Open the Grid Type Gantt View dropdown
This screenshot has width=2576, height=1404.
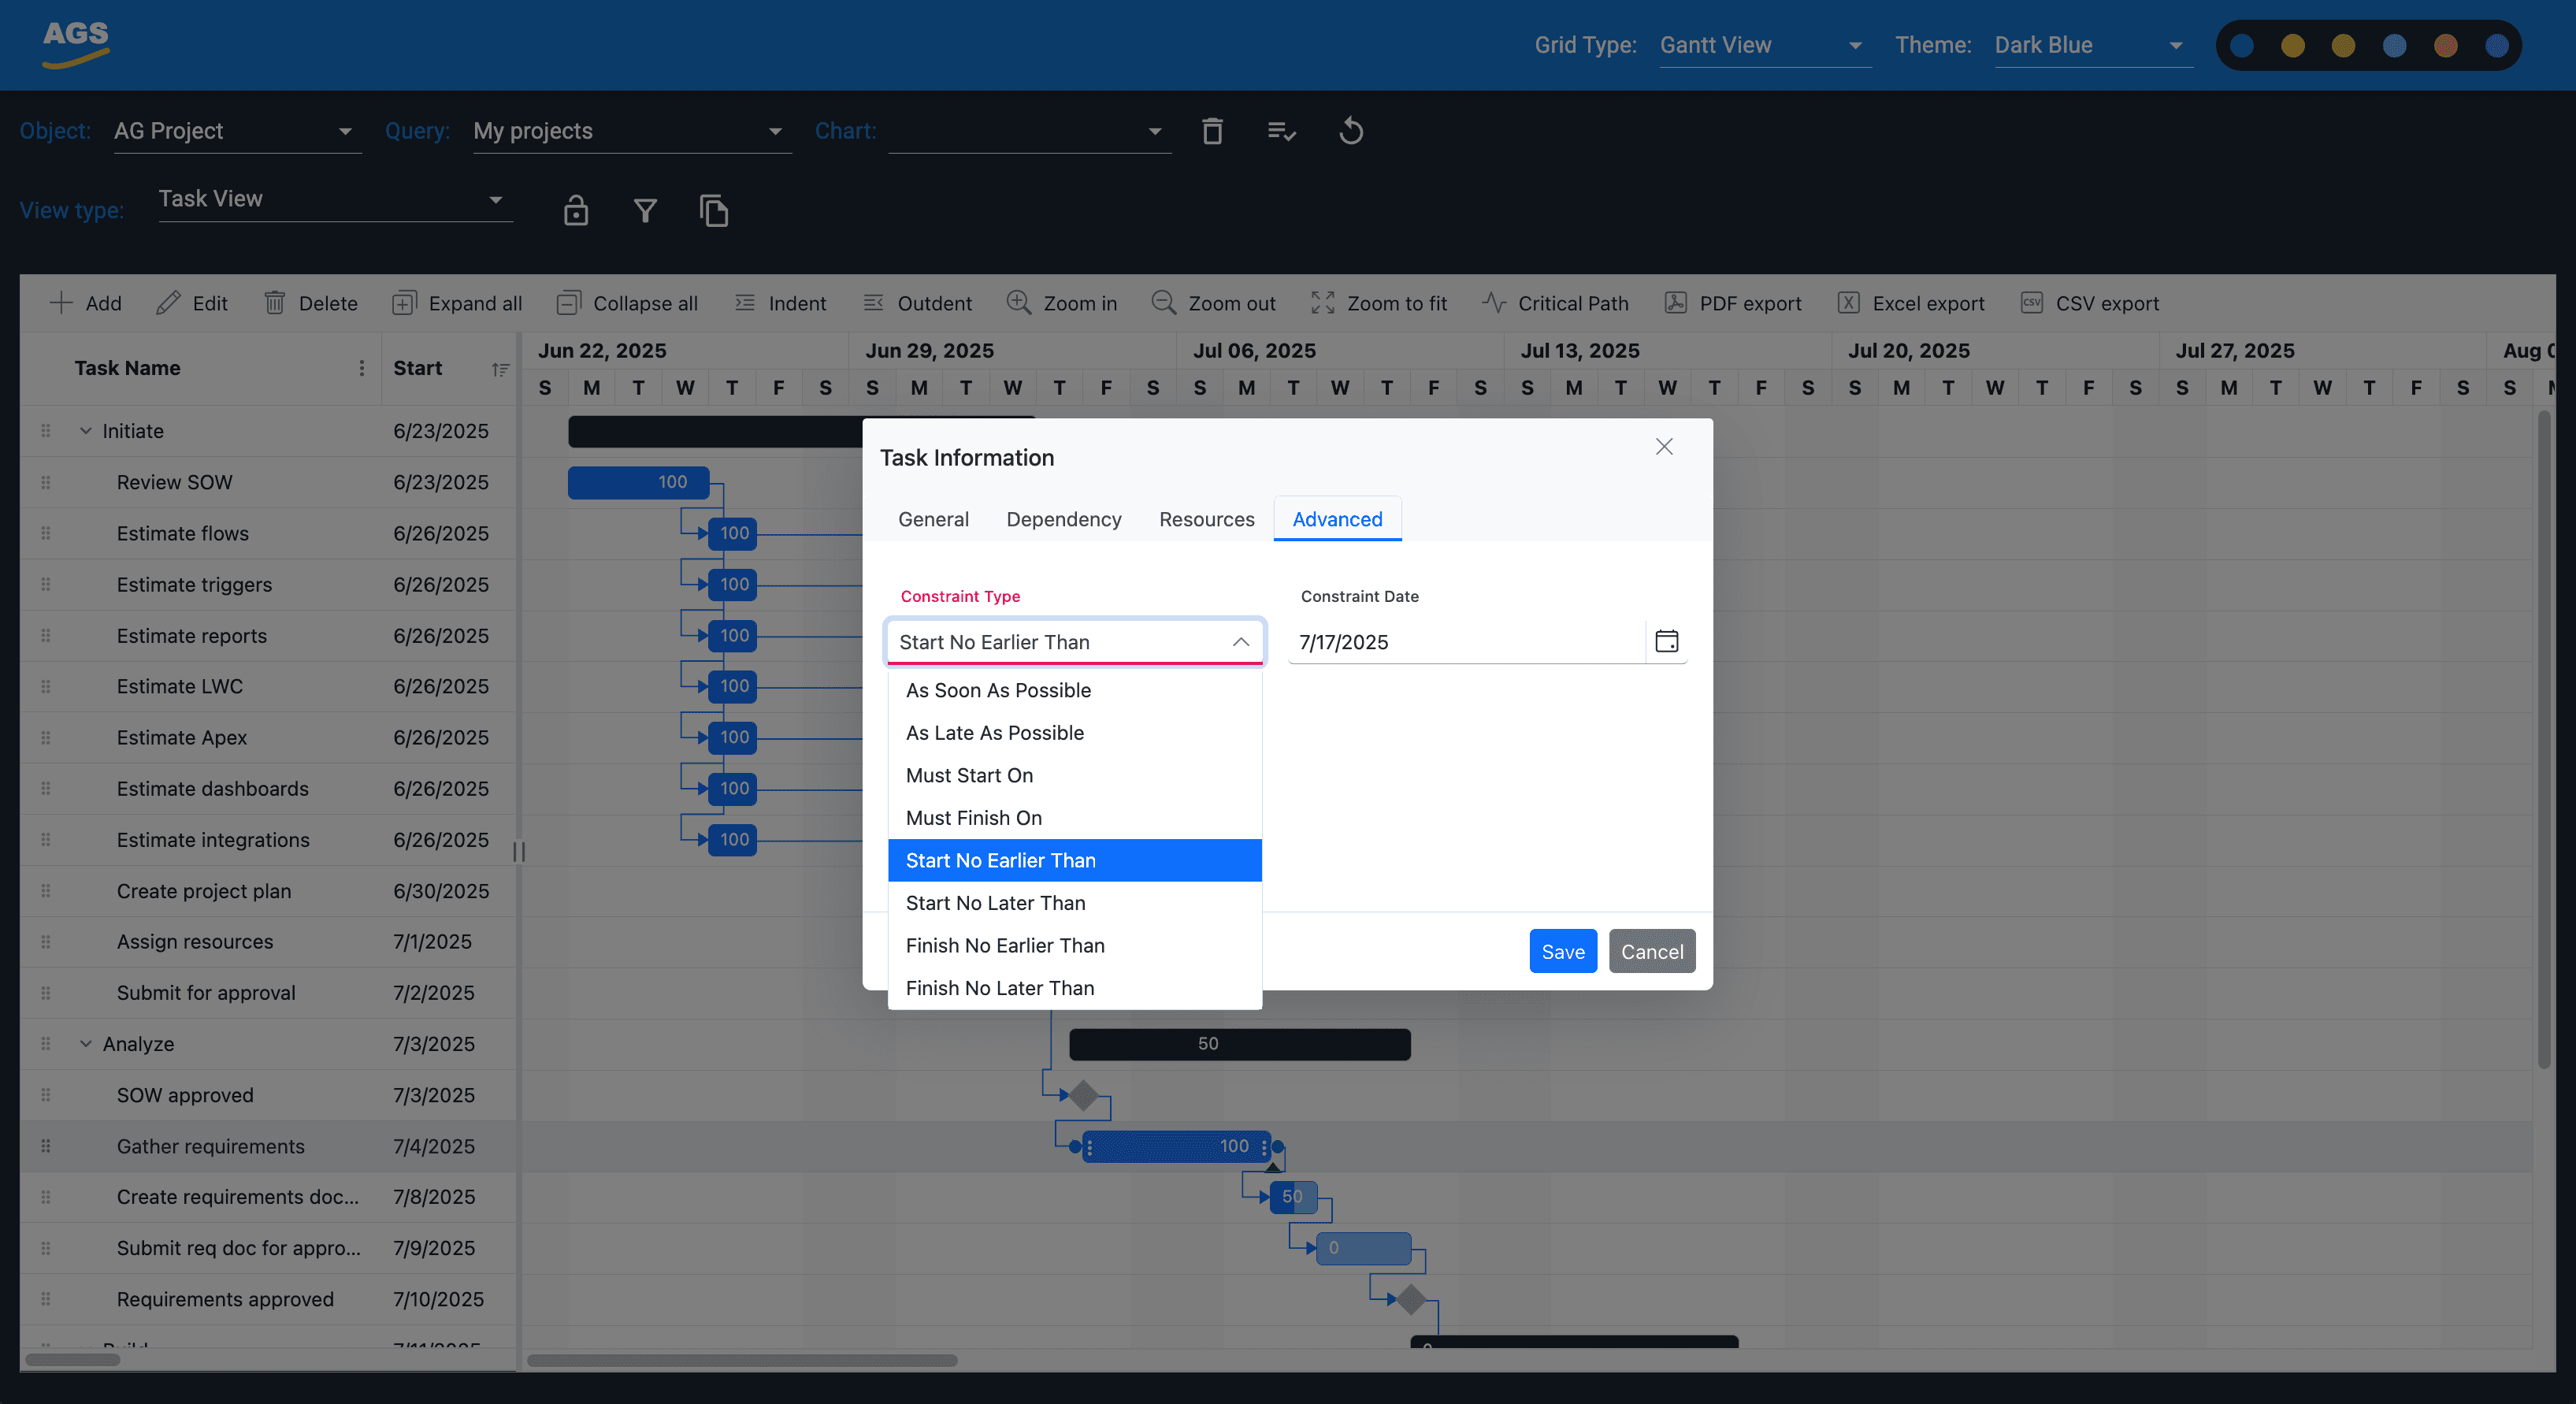click(1764, 45)
